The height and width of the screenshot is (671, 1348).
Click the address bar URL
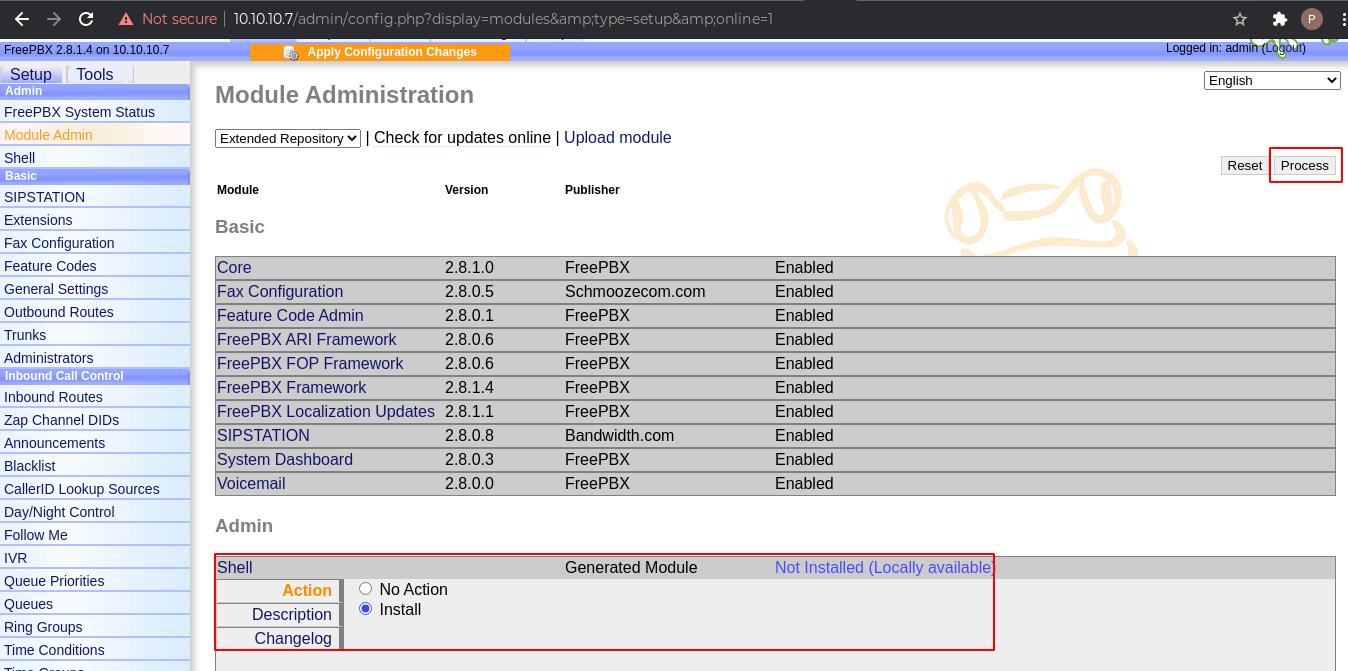pyautogui.click(x=503, y=19)
